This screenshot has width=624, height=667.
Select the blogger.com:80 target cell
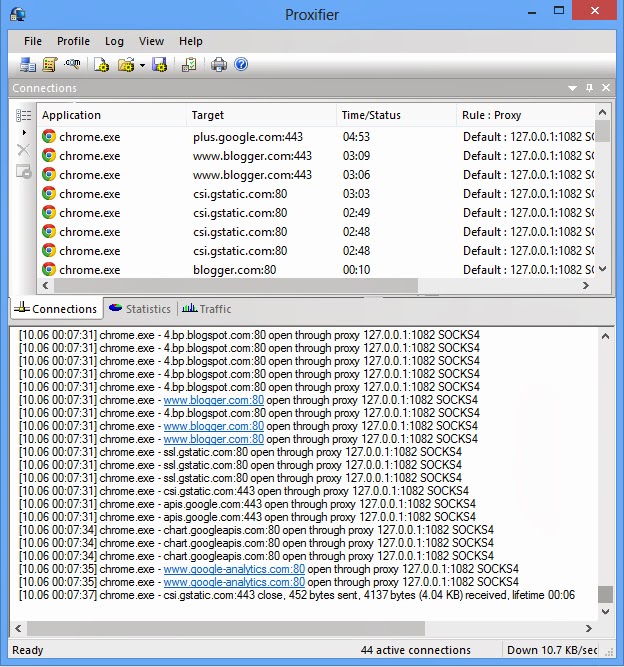pos(234,270)
